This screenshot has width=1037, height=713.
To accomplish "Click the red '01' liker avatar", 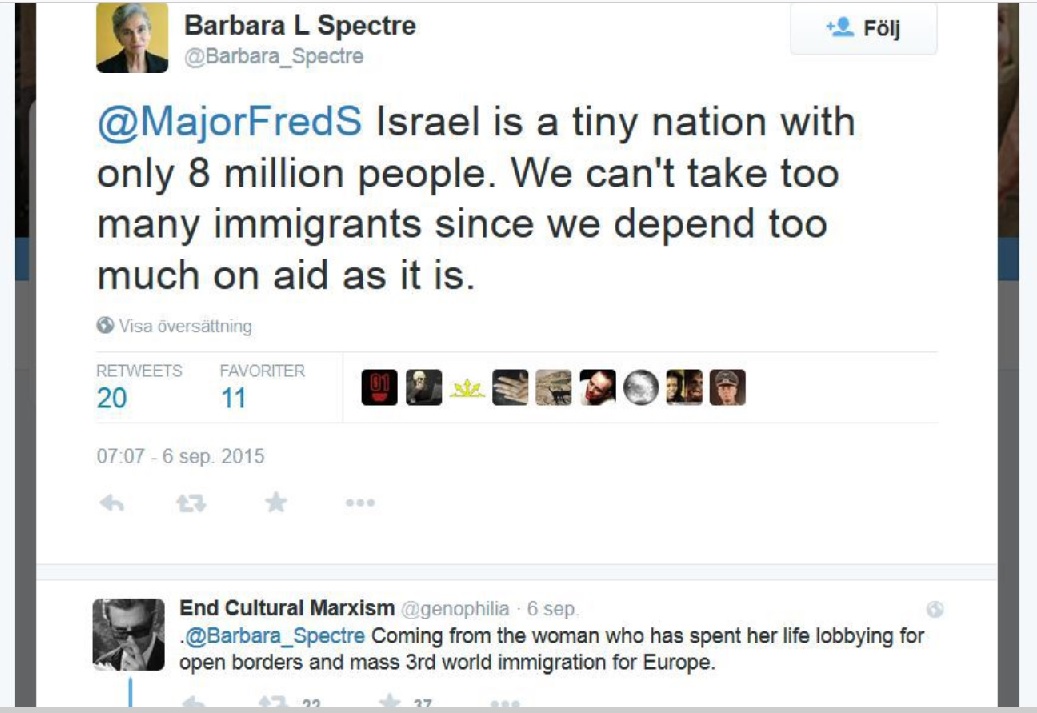I will coord(379,388).
